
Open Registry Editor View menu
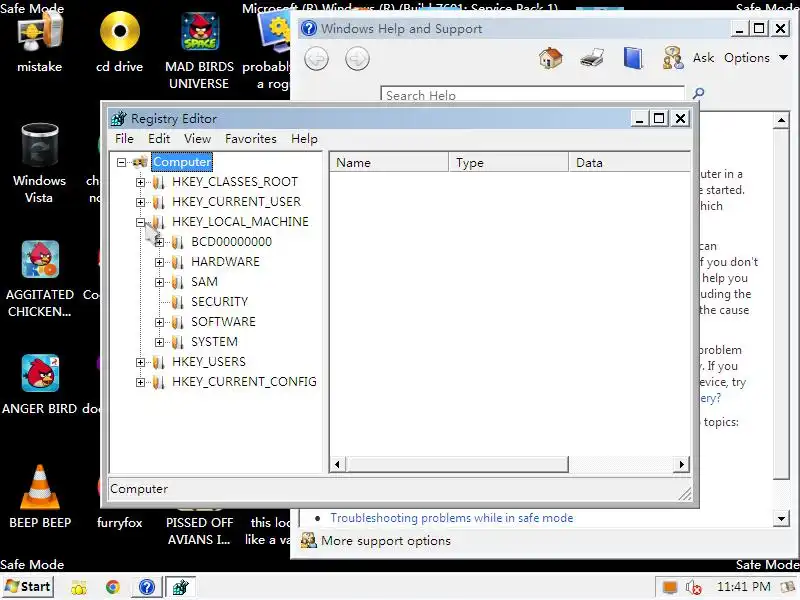tap(197, 139)
